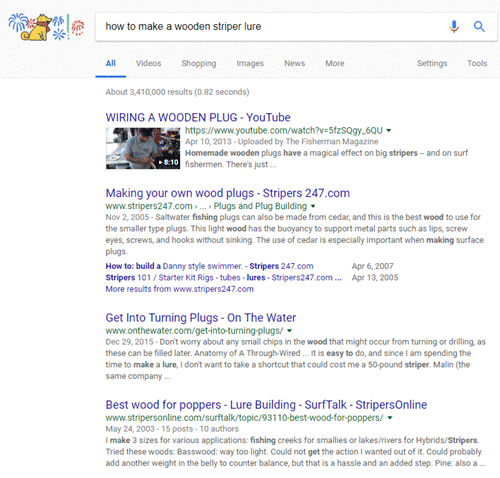Expand dropdown arrow beside Plugs and Plug Building
Screen dimensions: 500x478
click(x=313, y=206)
